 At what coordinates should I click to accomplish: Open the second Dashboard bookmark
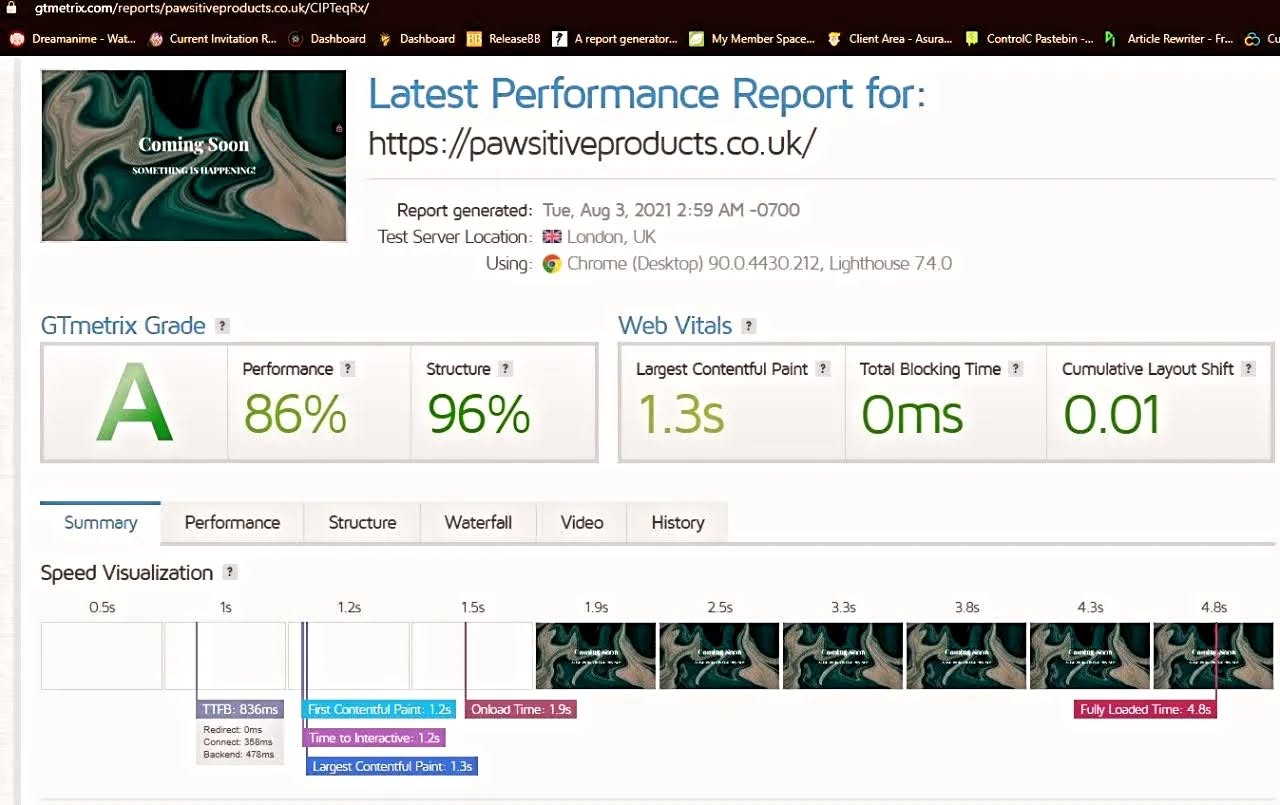click(x=416, y=39)
